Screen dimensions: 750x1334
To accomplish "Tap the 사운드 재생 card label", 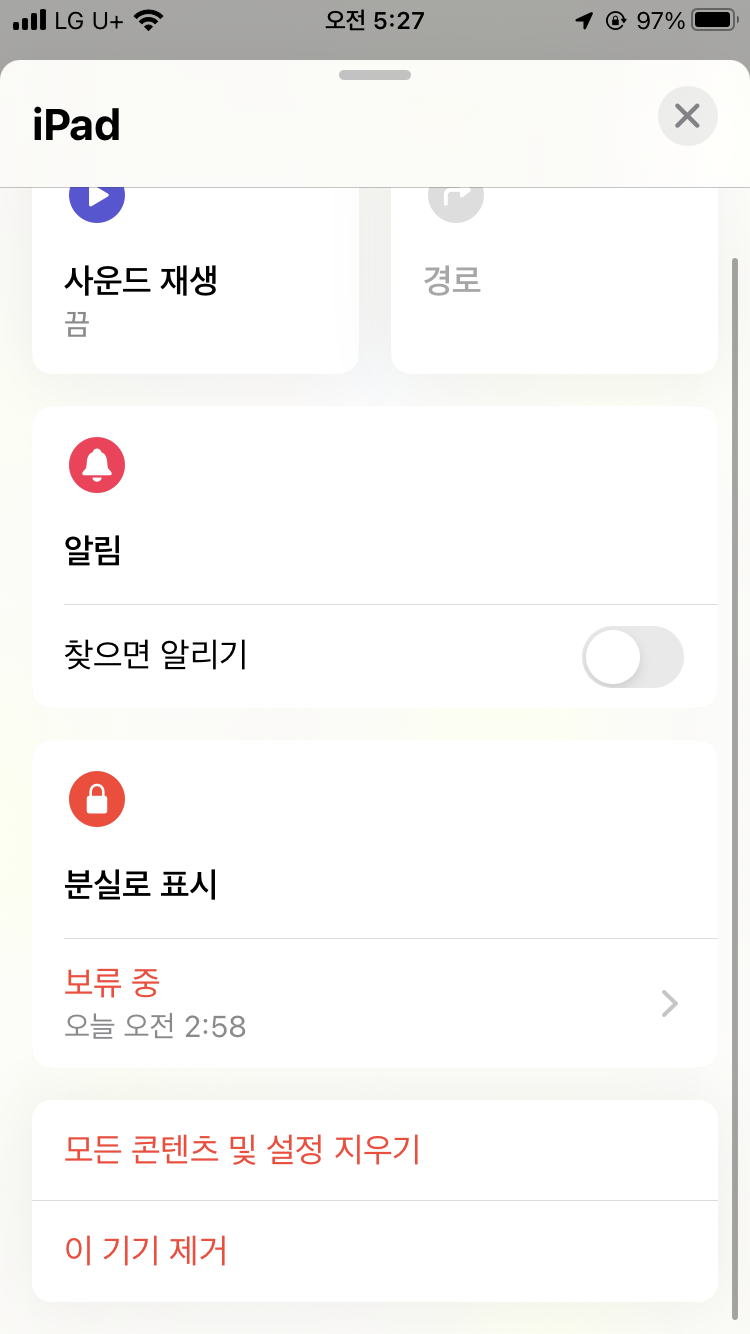I will pyautogui.click(x=141, y=281).
